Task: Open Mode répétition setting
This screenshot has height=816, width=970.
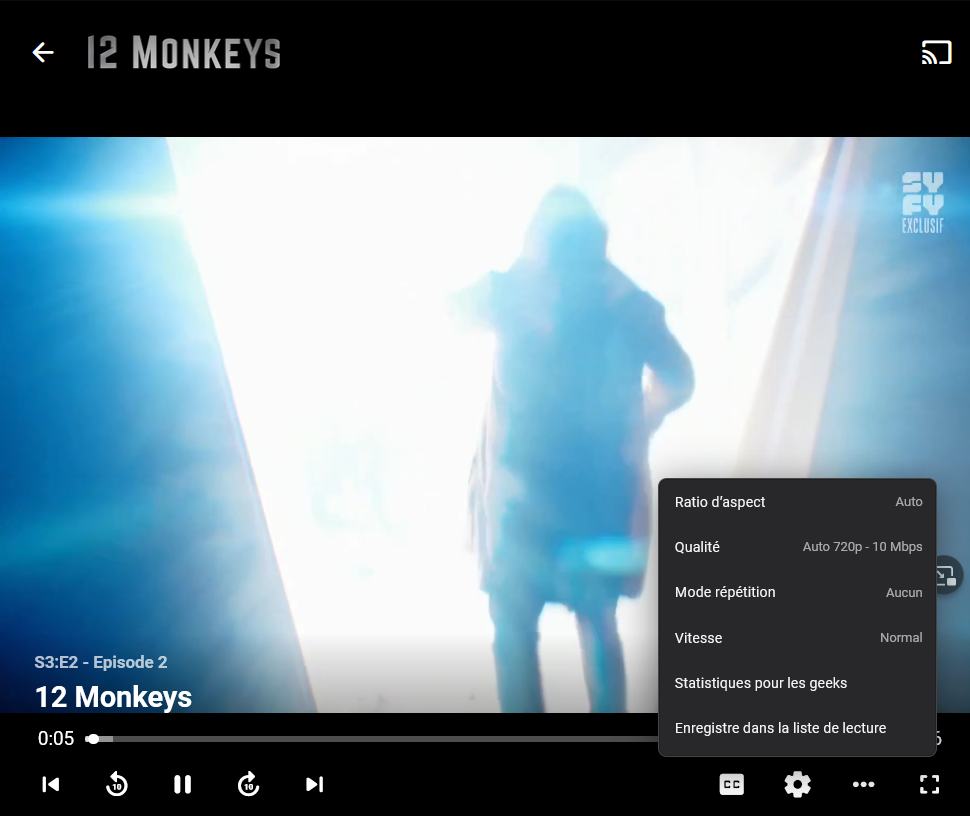Action: click(x=797, y=592)
